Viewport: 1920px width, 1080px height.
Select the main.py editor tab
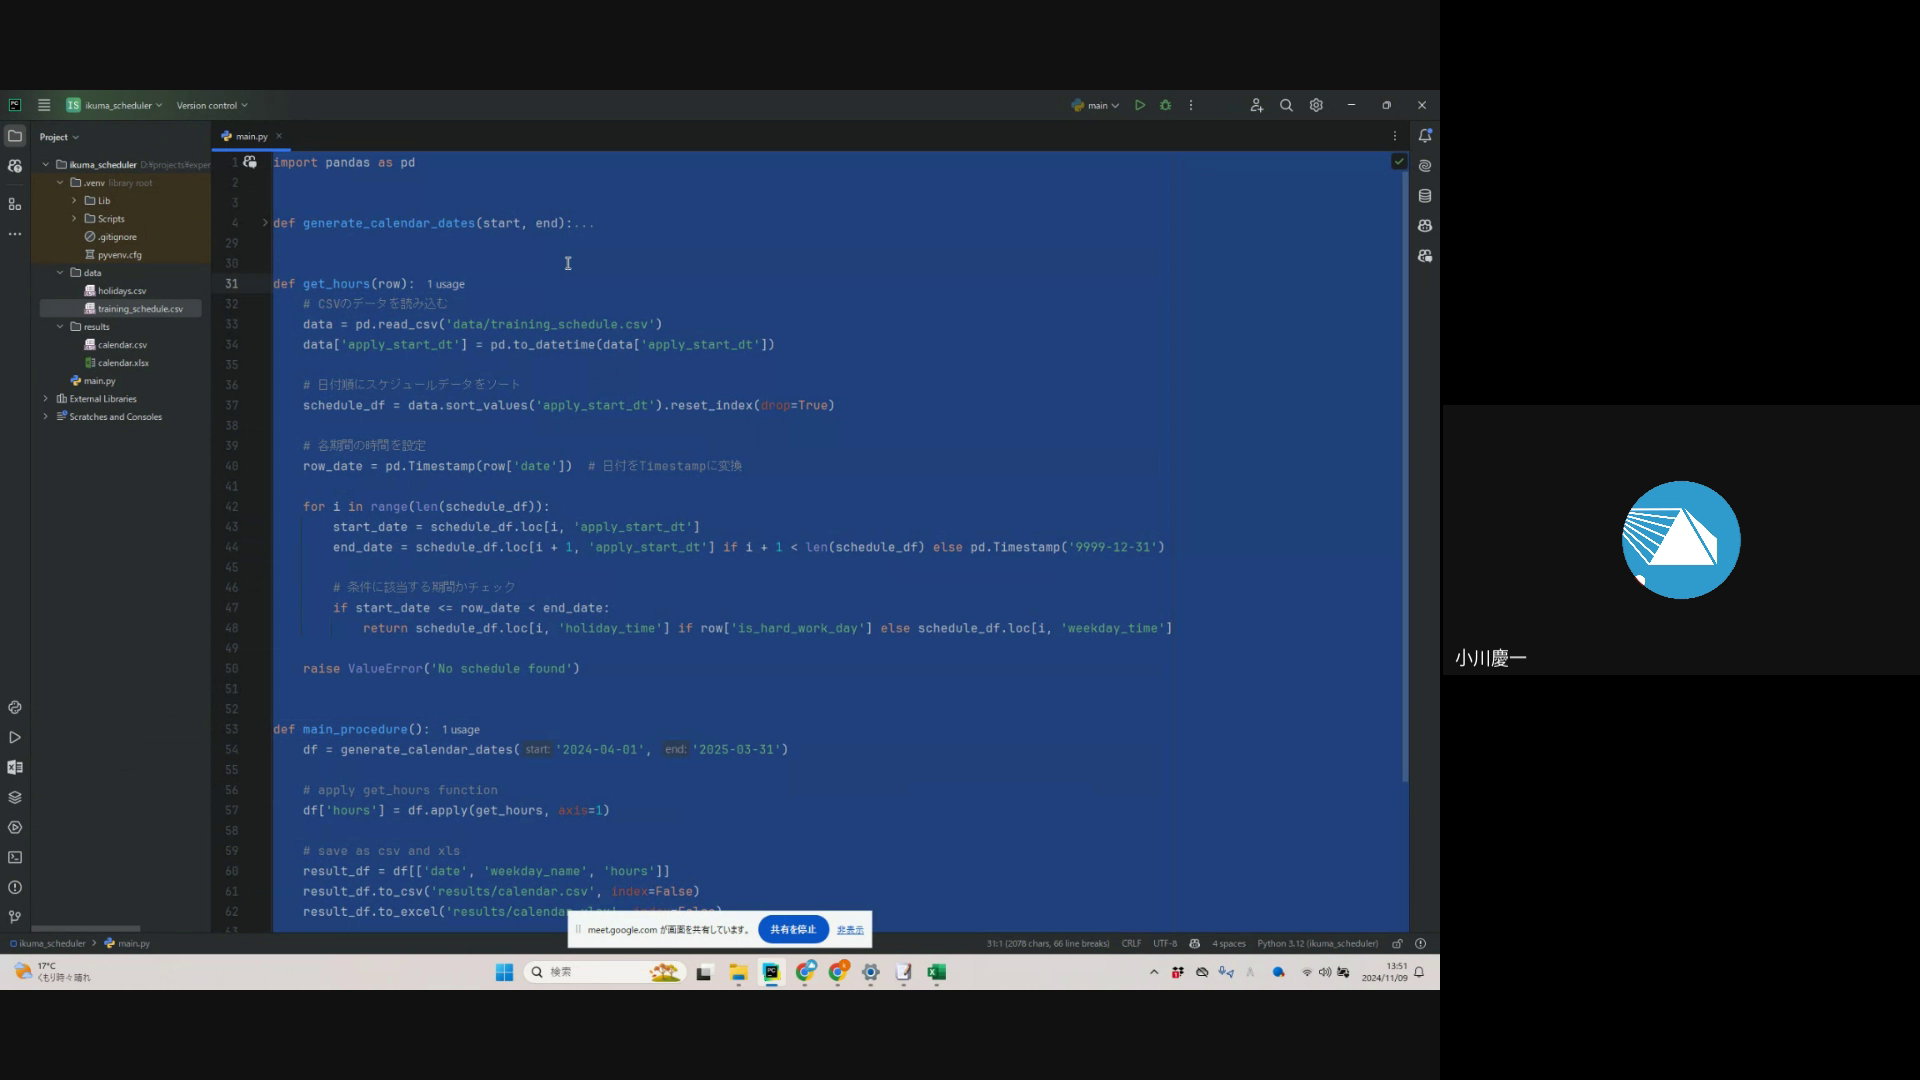(x=251, y=136)
